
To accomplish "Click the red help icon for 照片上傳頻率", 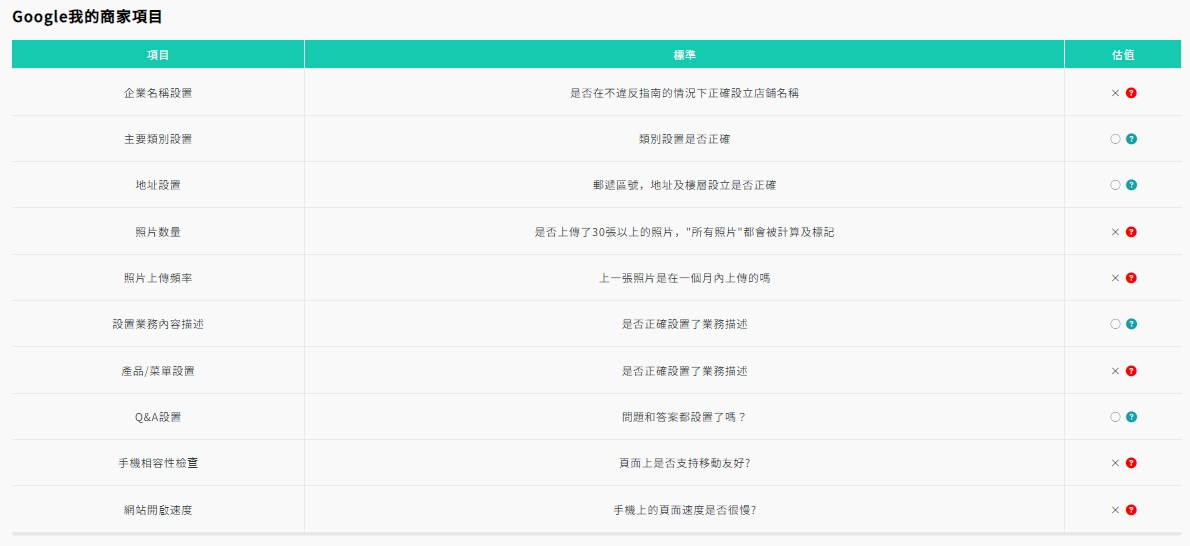I will coord(1131,278).
